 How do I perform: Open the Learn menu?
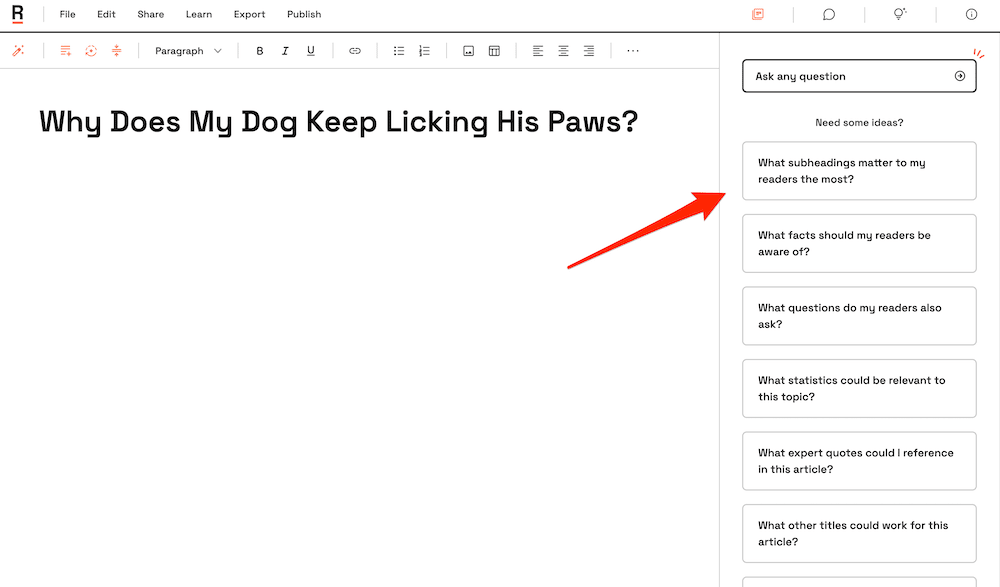point(199,14)
